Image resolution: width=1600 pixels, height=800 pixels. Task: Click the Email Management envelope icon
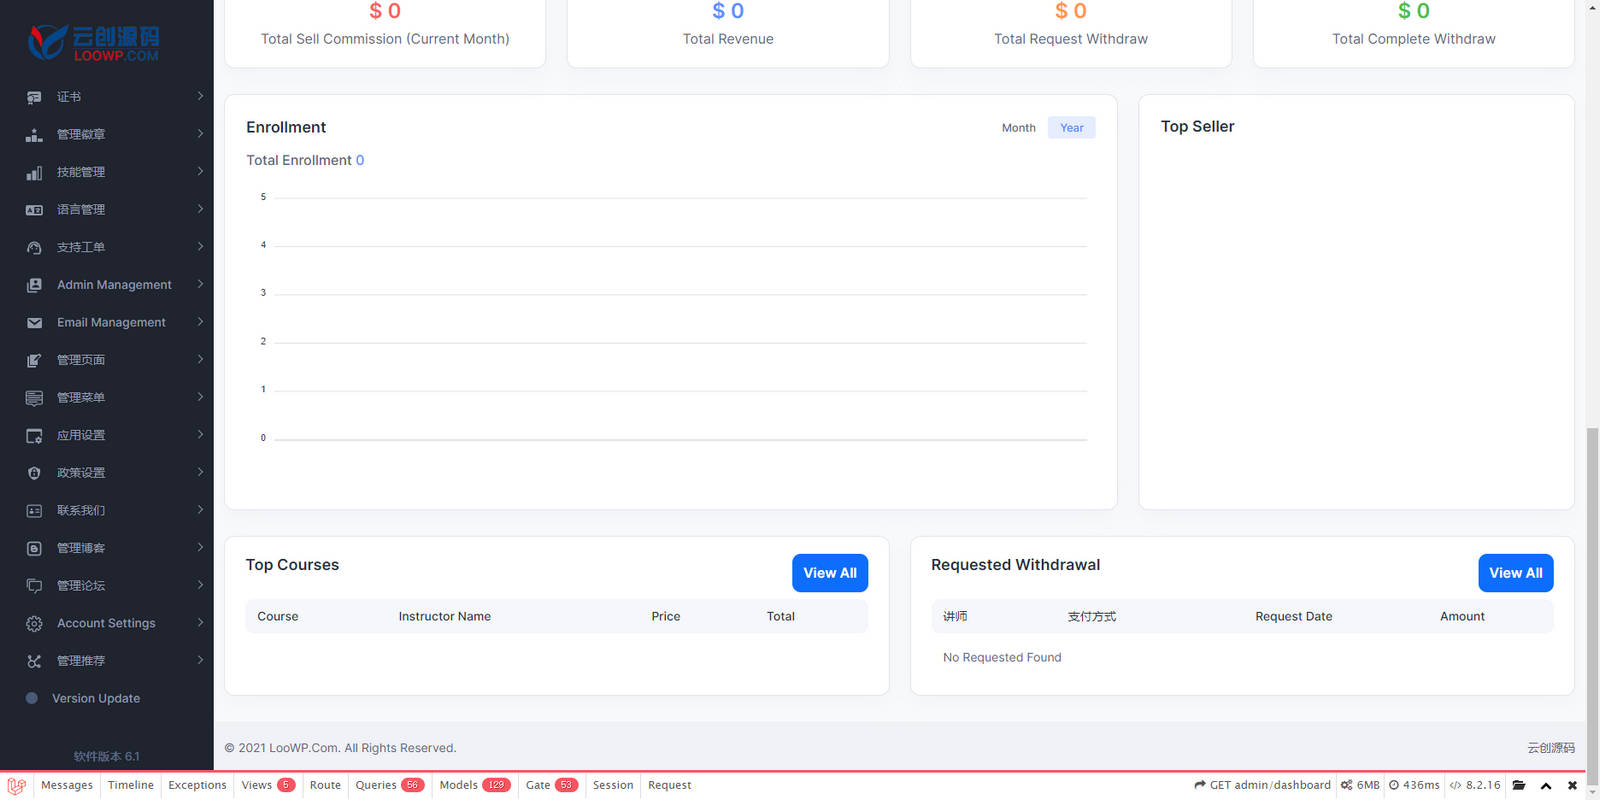point(34,323)
